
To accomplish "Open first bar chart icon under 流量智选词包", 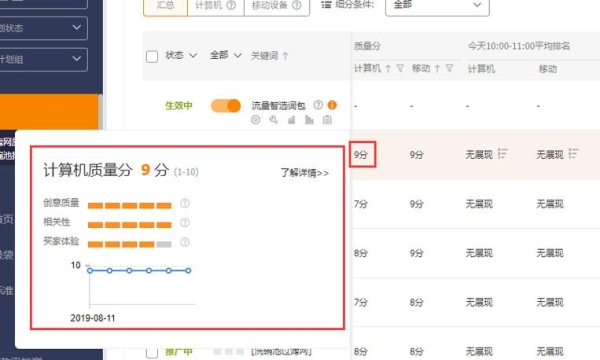I will click(x=292, y=120).
